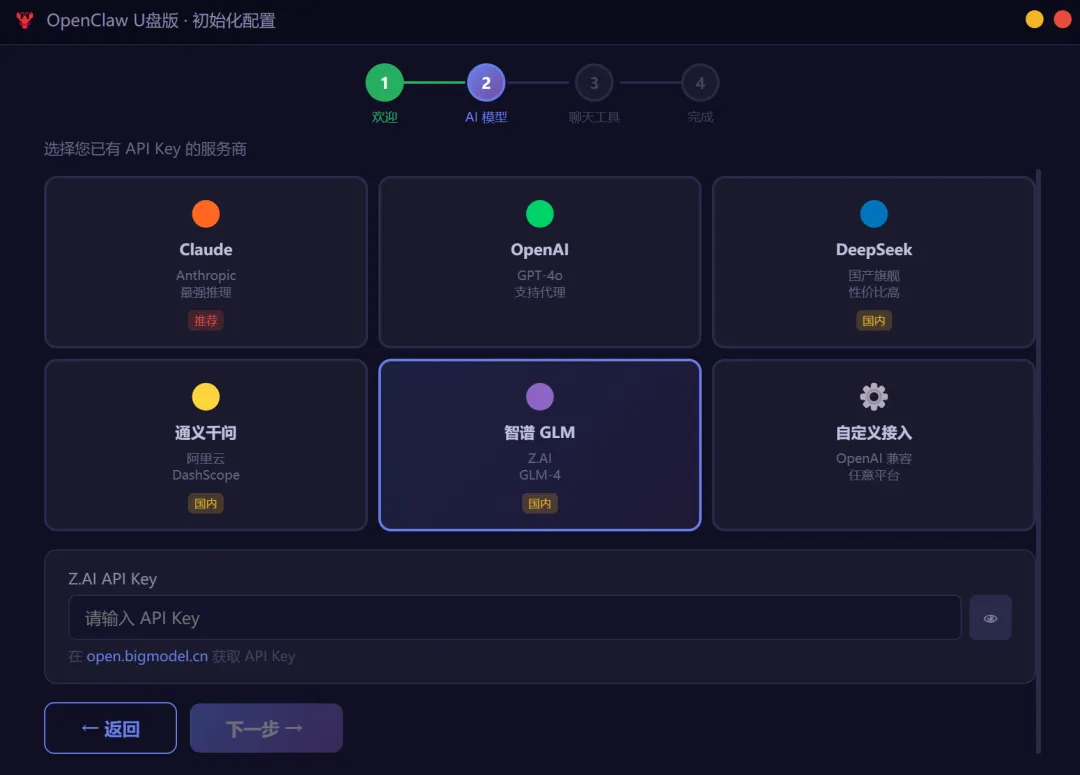Click the yellow minimize window button
1080x775 pixels.
[1035, 19]
